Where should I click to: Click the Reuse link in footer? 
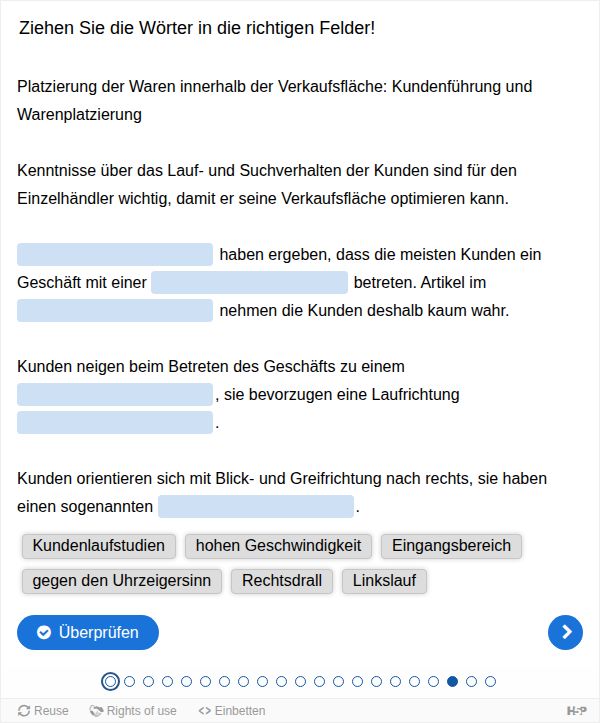pyautogui.click(x=43, y=711)
